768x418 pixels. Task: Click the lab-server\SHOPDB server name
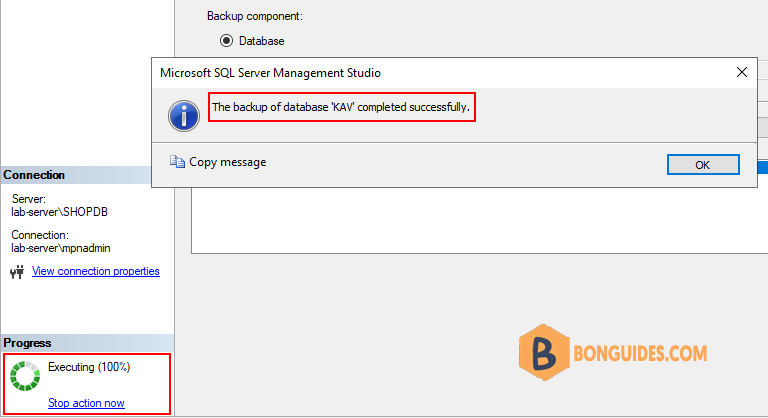click(60, 212)
